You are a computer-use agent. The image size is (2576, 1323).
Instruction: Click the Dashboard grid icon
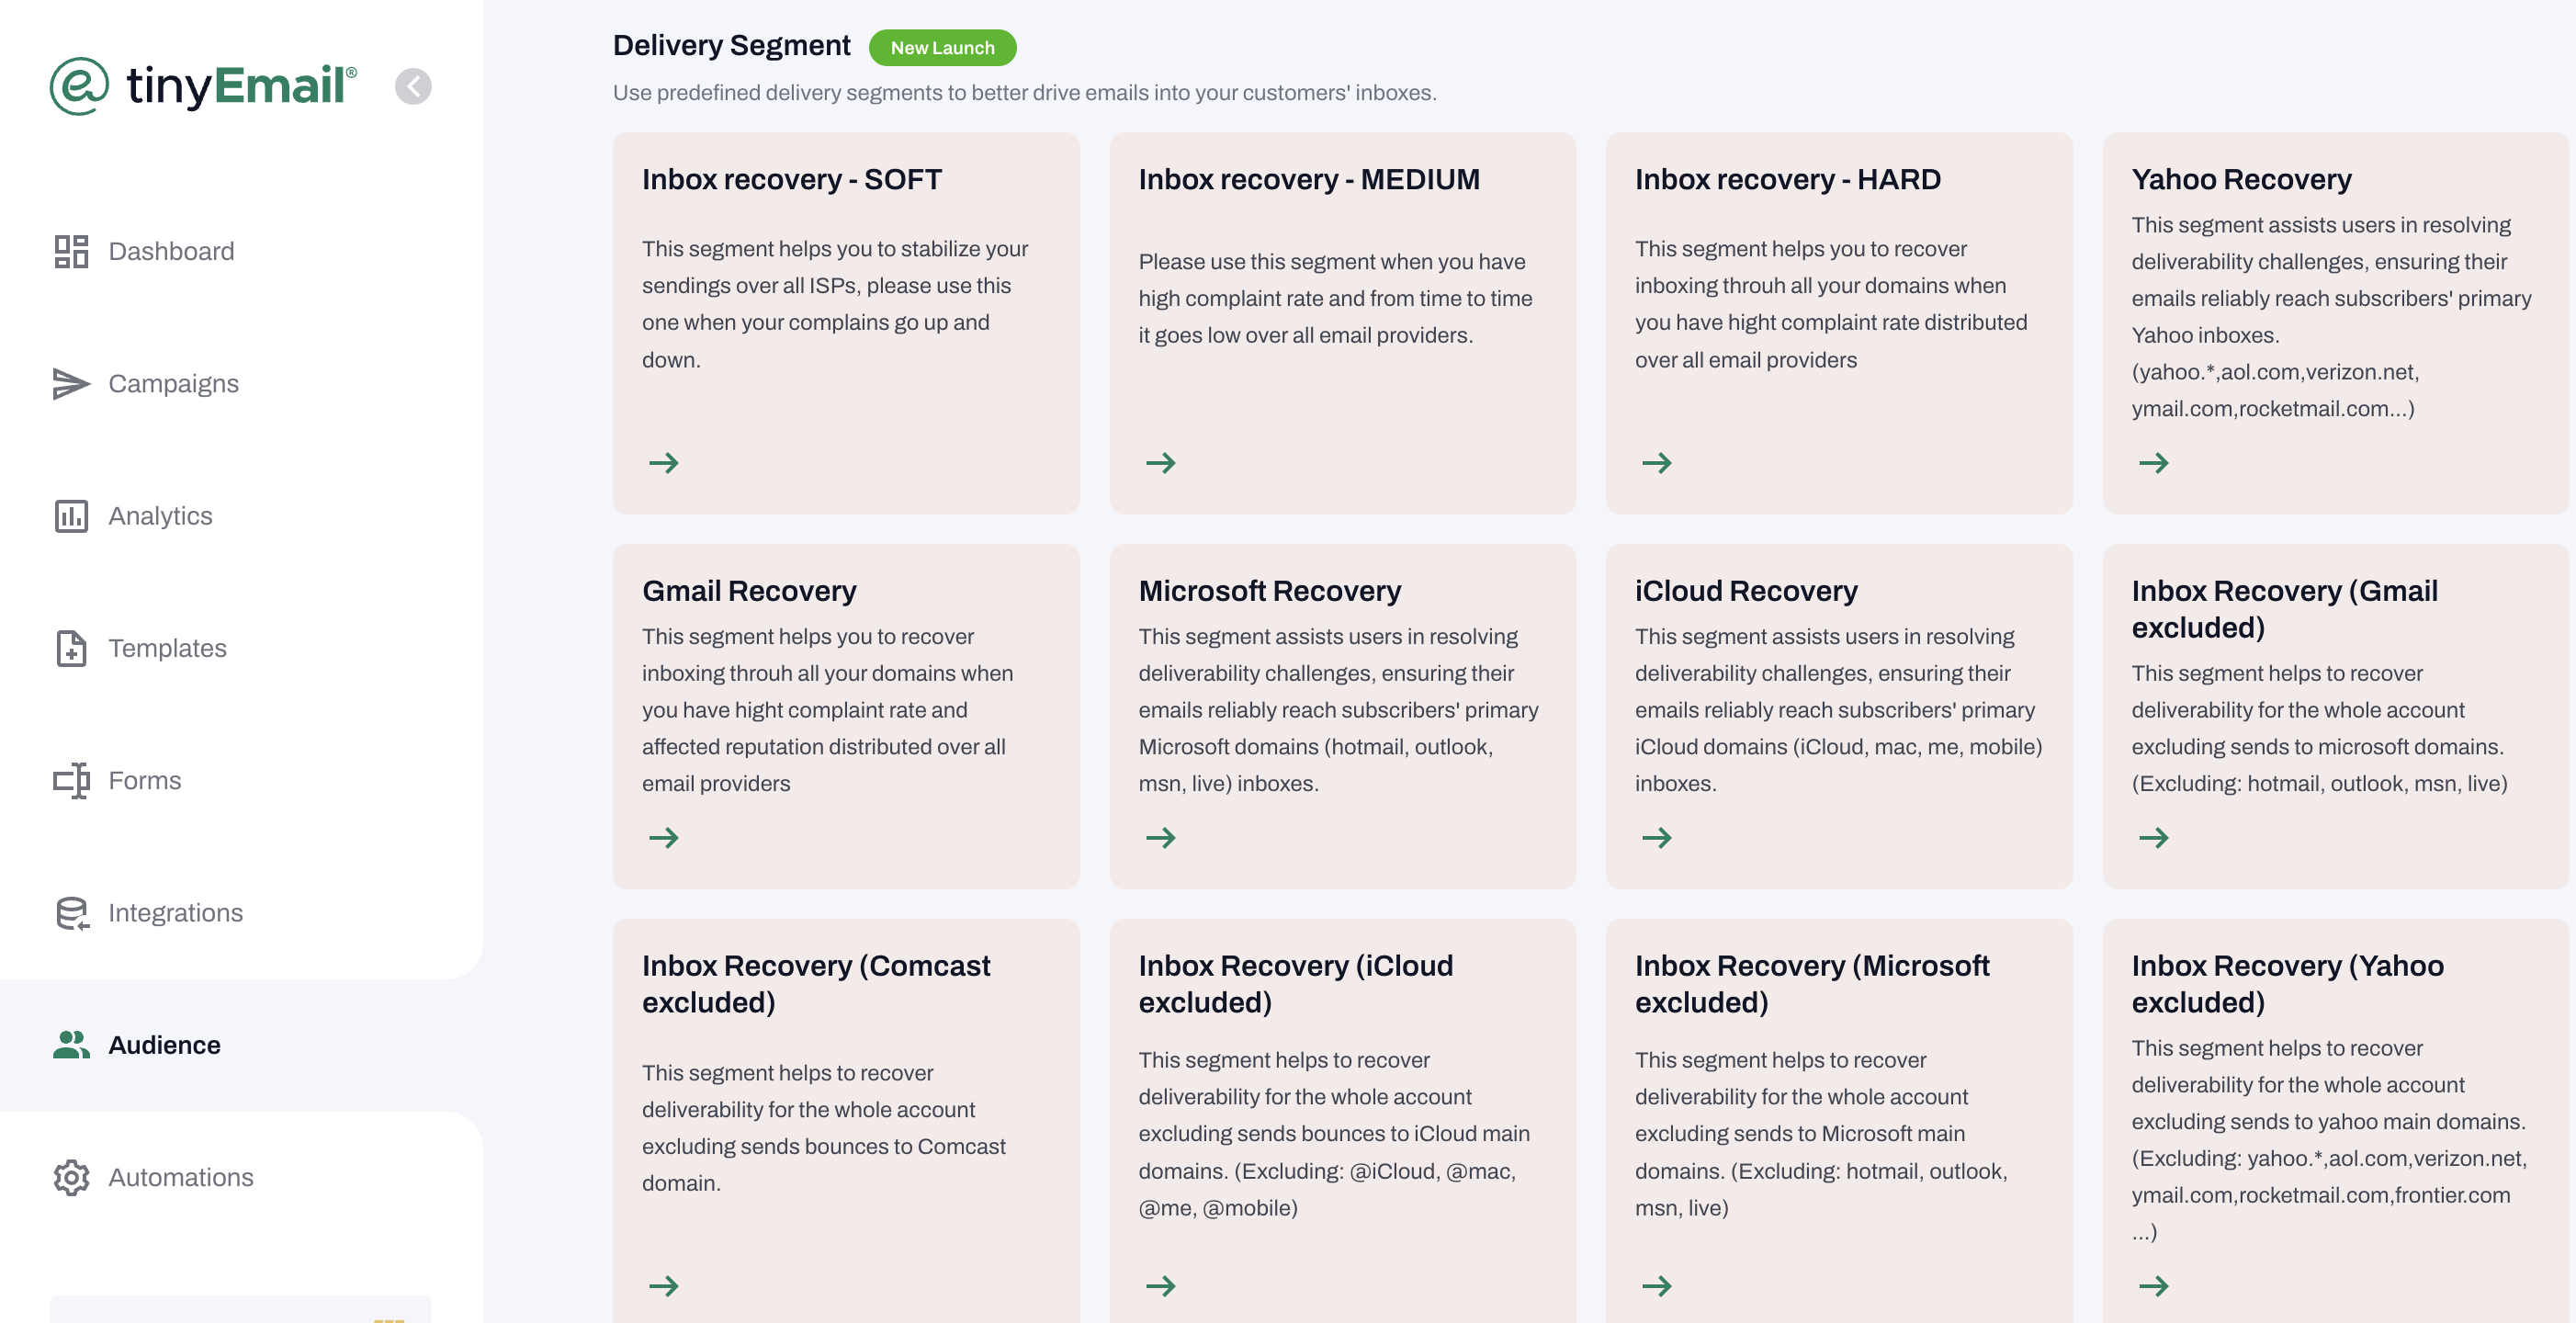(71, 251)
